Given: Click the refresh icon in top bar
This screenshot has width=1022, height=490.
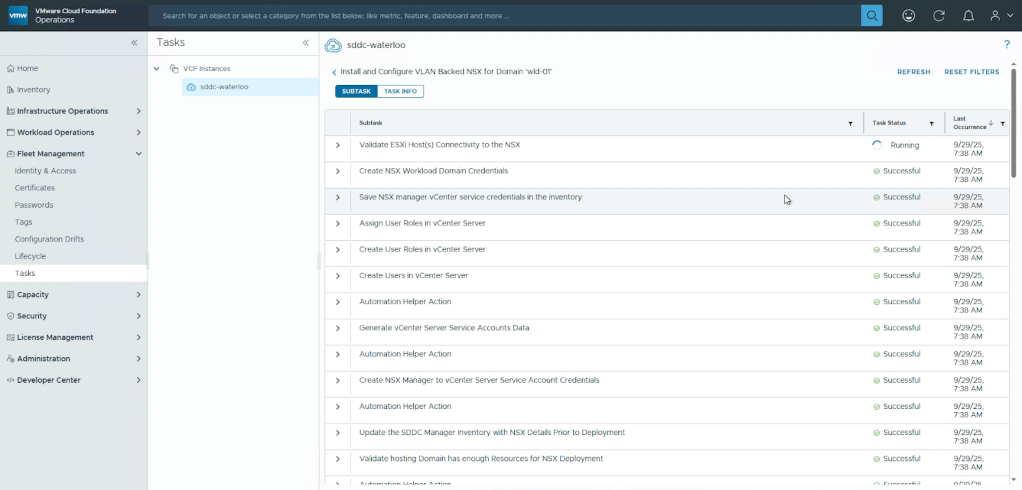Looking at the screenshot, I should [938, 16].
